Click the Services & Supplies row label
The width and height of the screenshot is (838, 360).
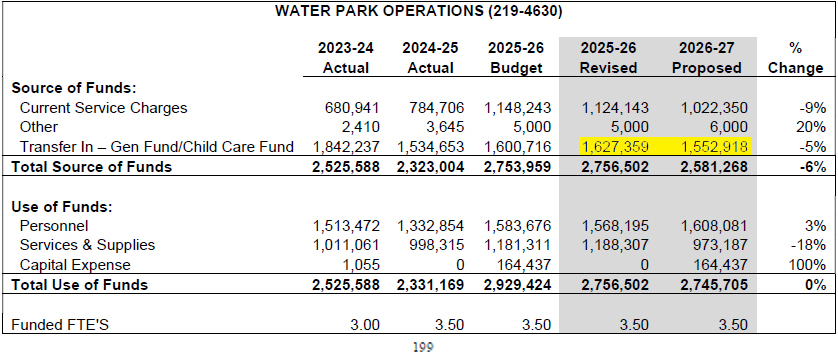coord(88,245)
